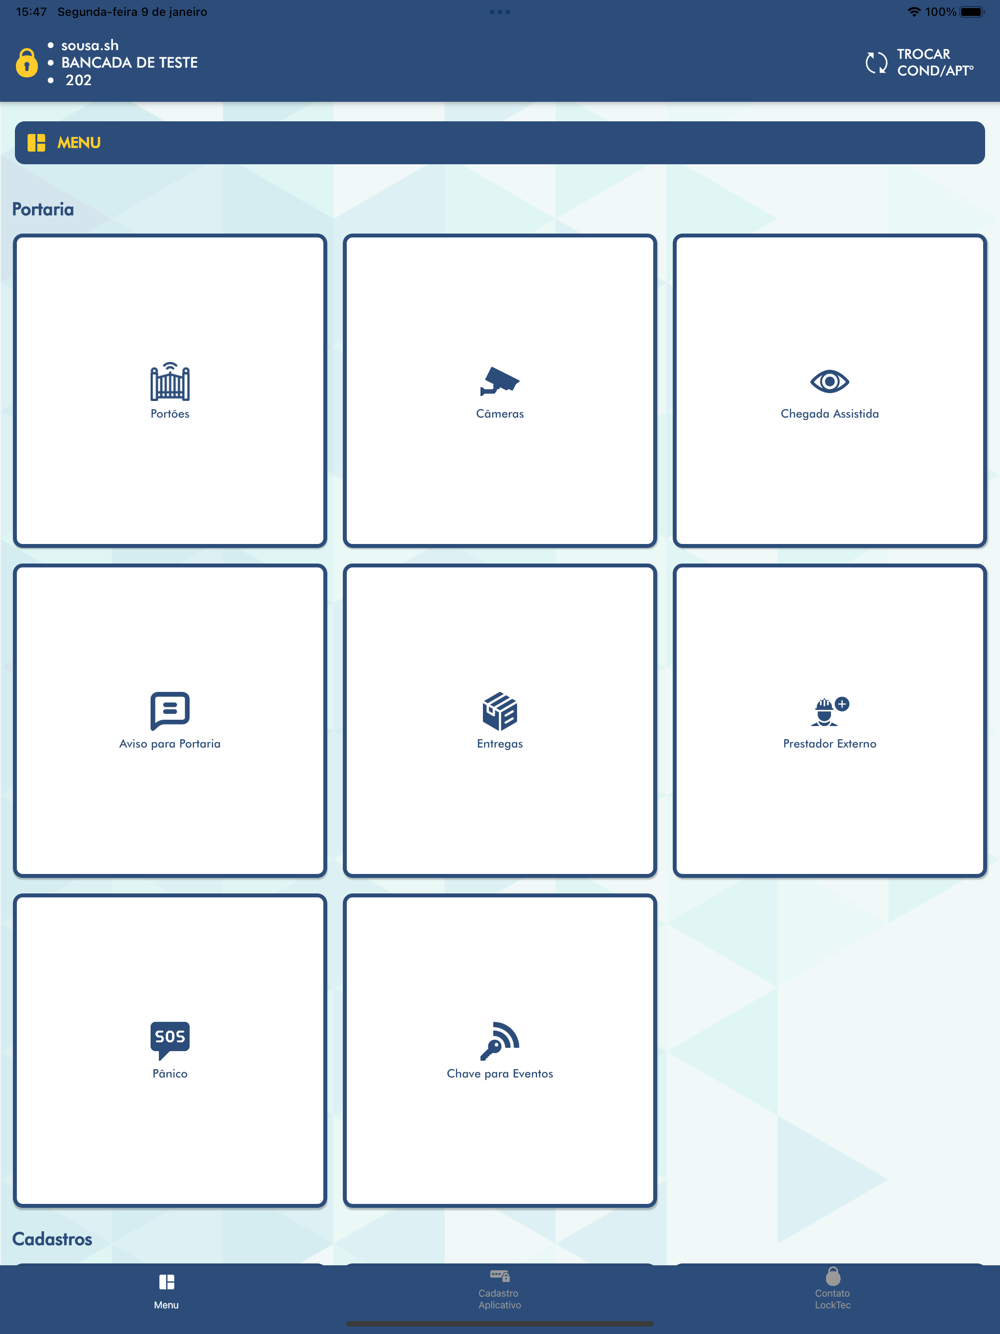Tap the TROCAR COND/APTº button text
This screenshot has width=1000, height=1334.
[935, 62]
